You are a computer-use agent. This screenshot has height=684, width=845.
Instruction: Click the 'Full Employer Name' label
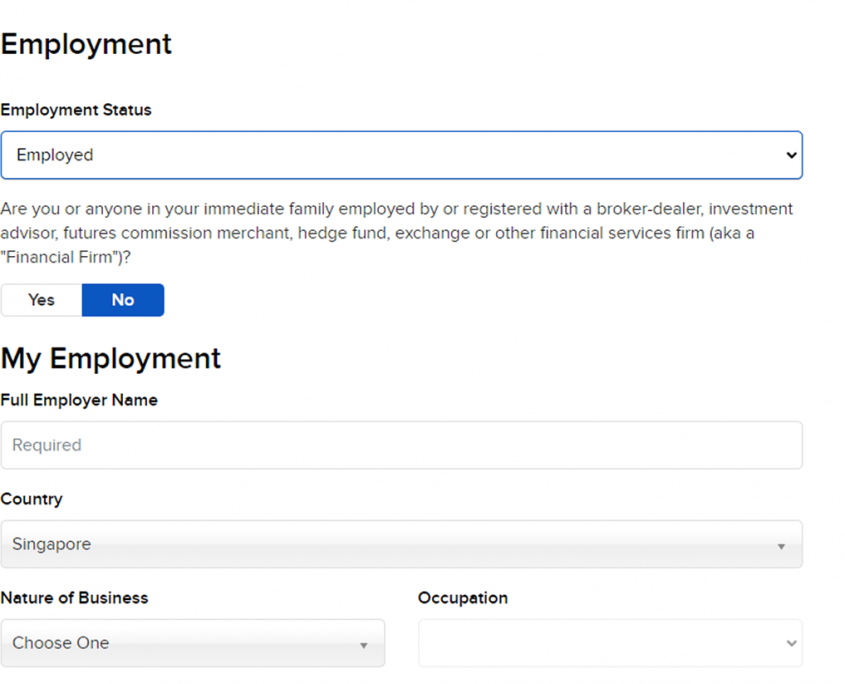click(79, 400)
